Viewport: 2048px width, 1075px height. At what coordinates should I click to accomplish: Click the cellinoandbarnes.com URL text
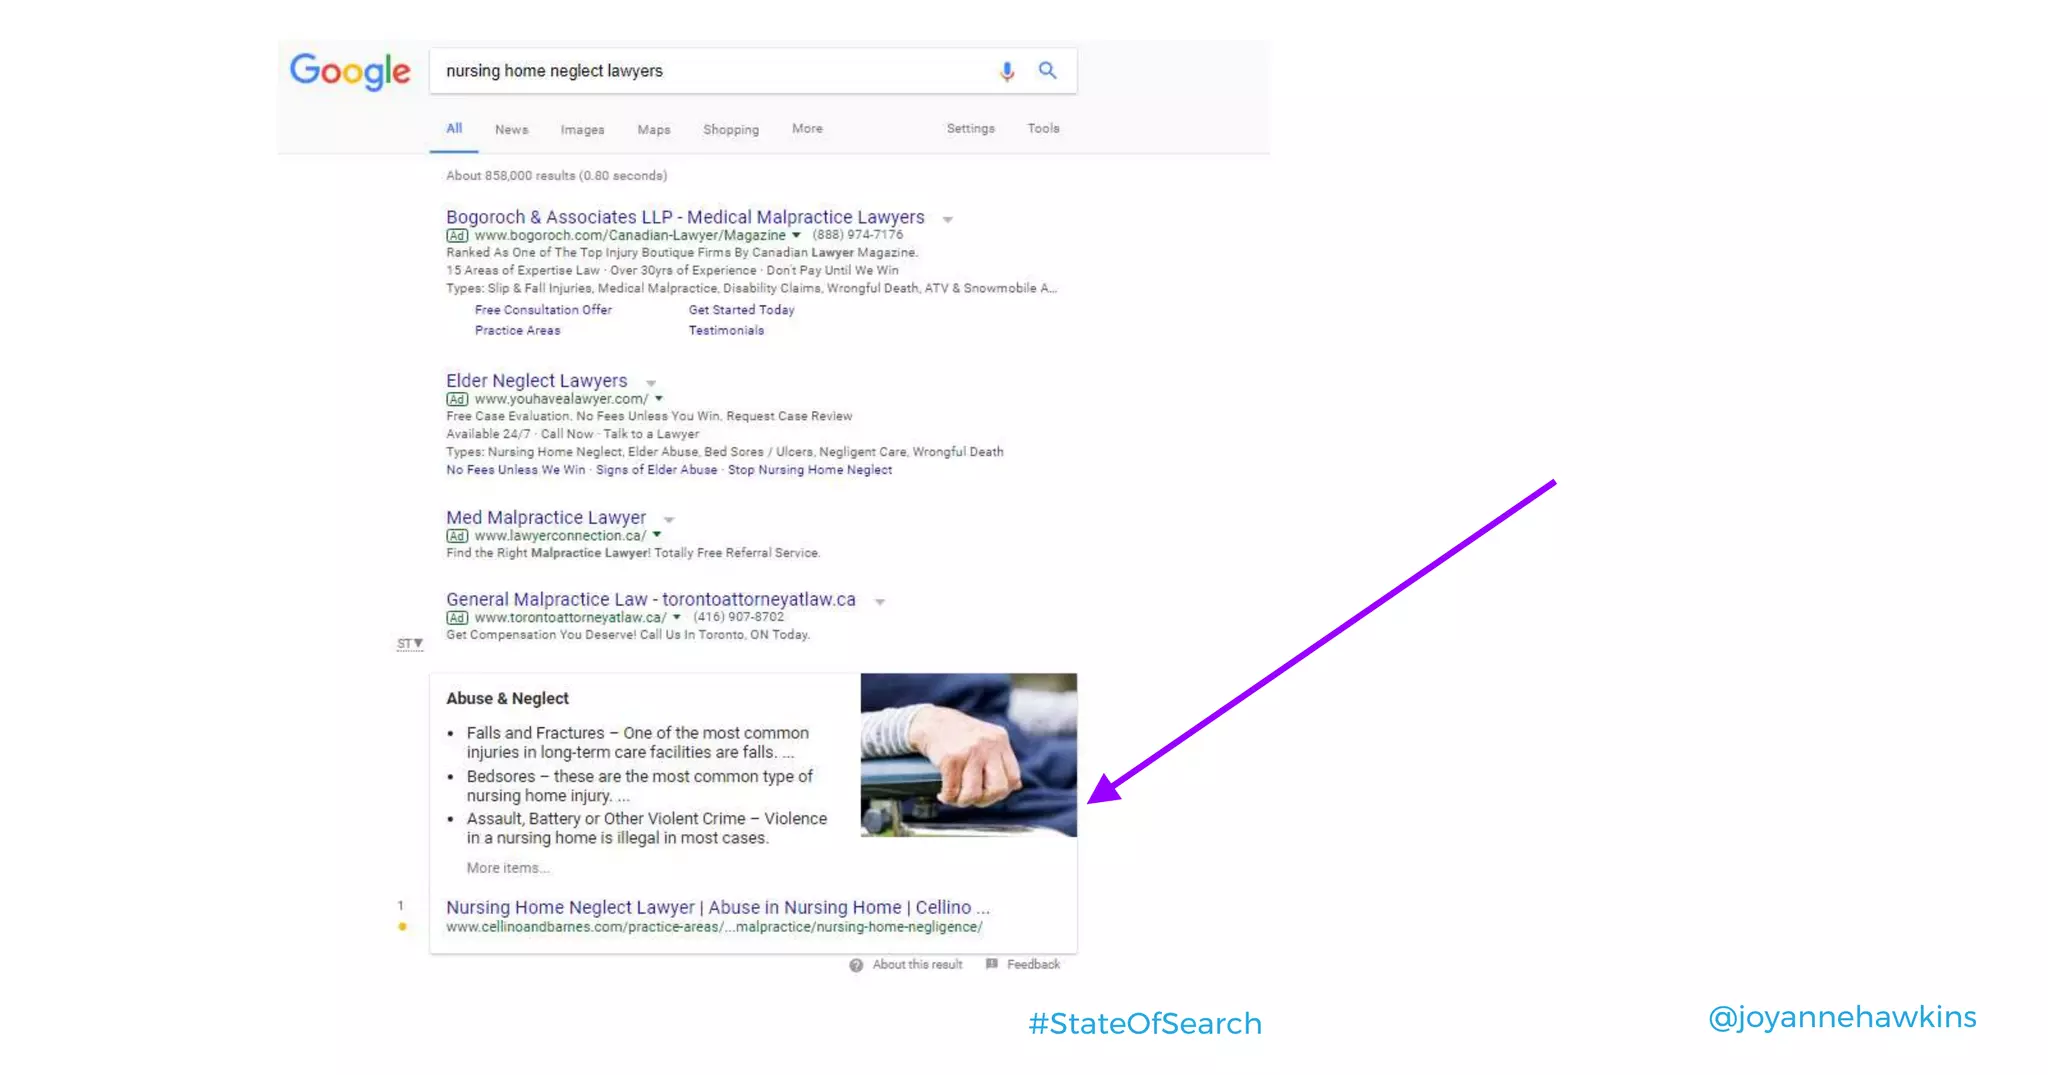pos(714,927)
